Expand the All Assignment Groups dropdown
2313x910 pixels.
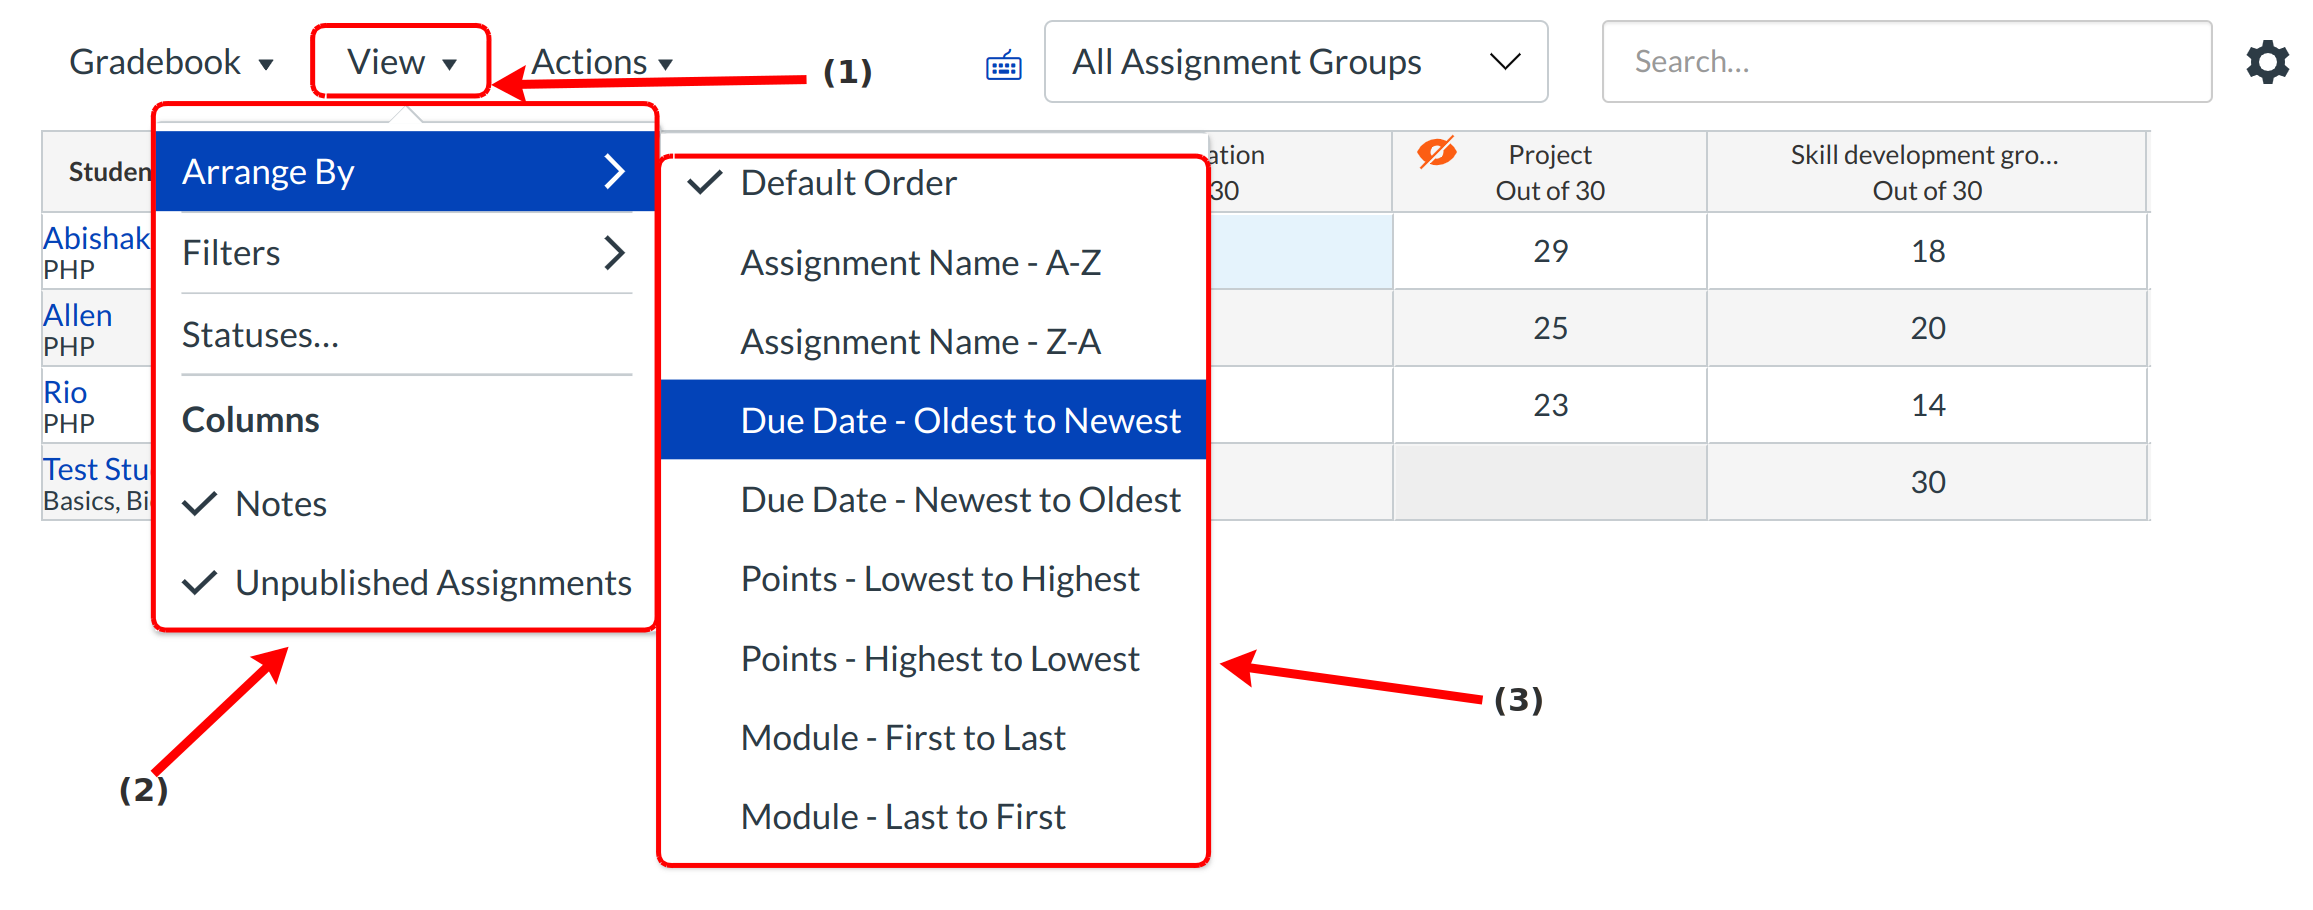point(1295,62)
